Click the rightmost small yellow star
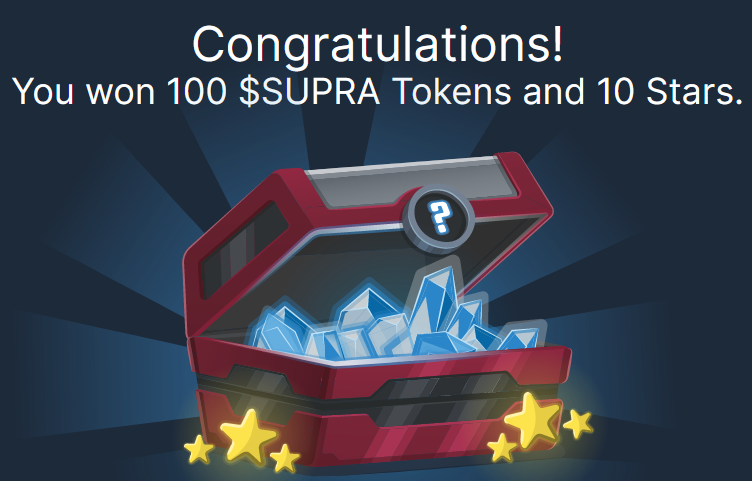752x481 pixels. tap(578, 424)
